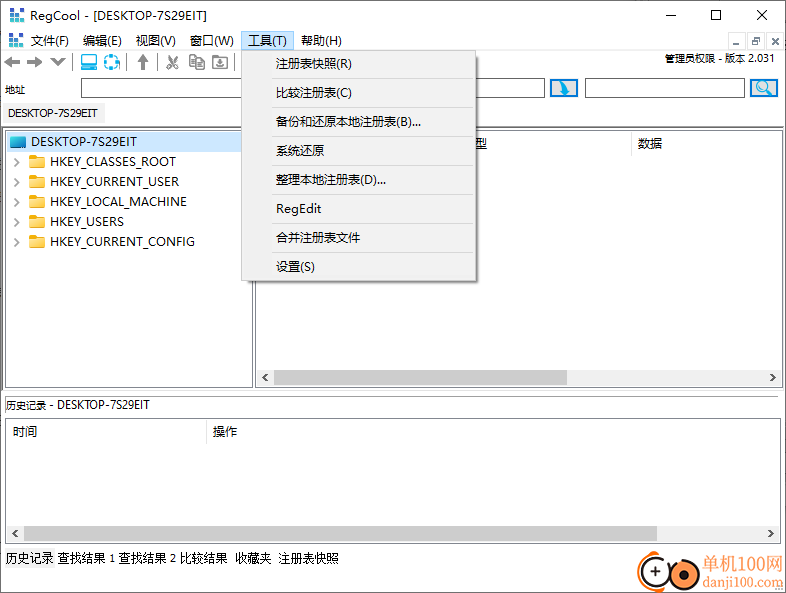Viewport: 786px width, 593px height.
Task: Go up one level with the up arrow icon
Action: (x=143, y=62)
